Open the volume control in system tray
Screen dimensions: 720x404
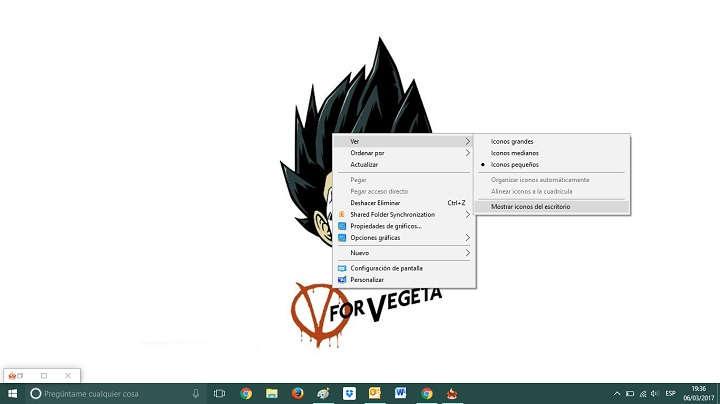tap(655, 393)
